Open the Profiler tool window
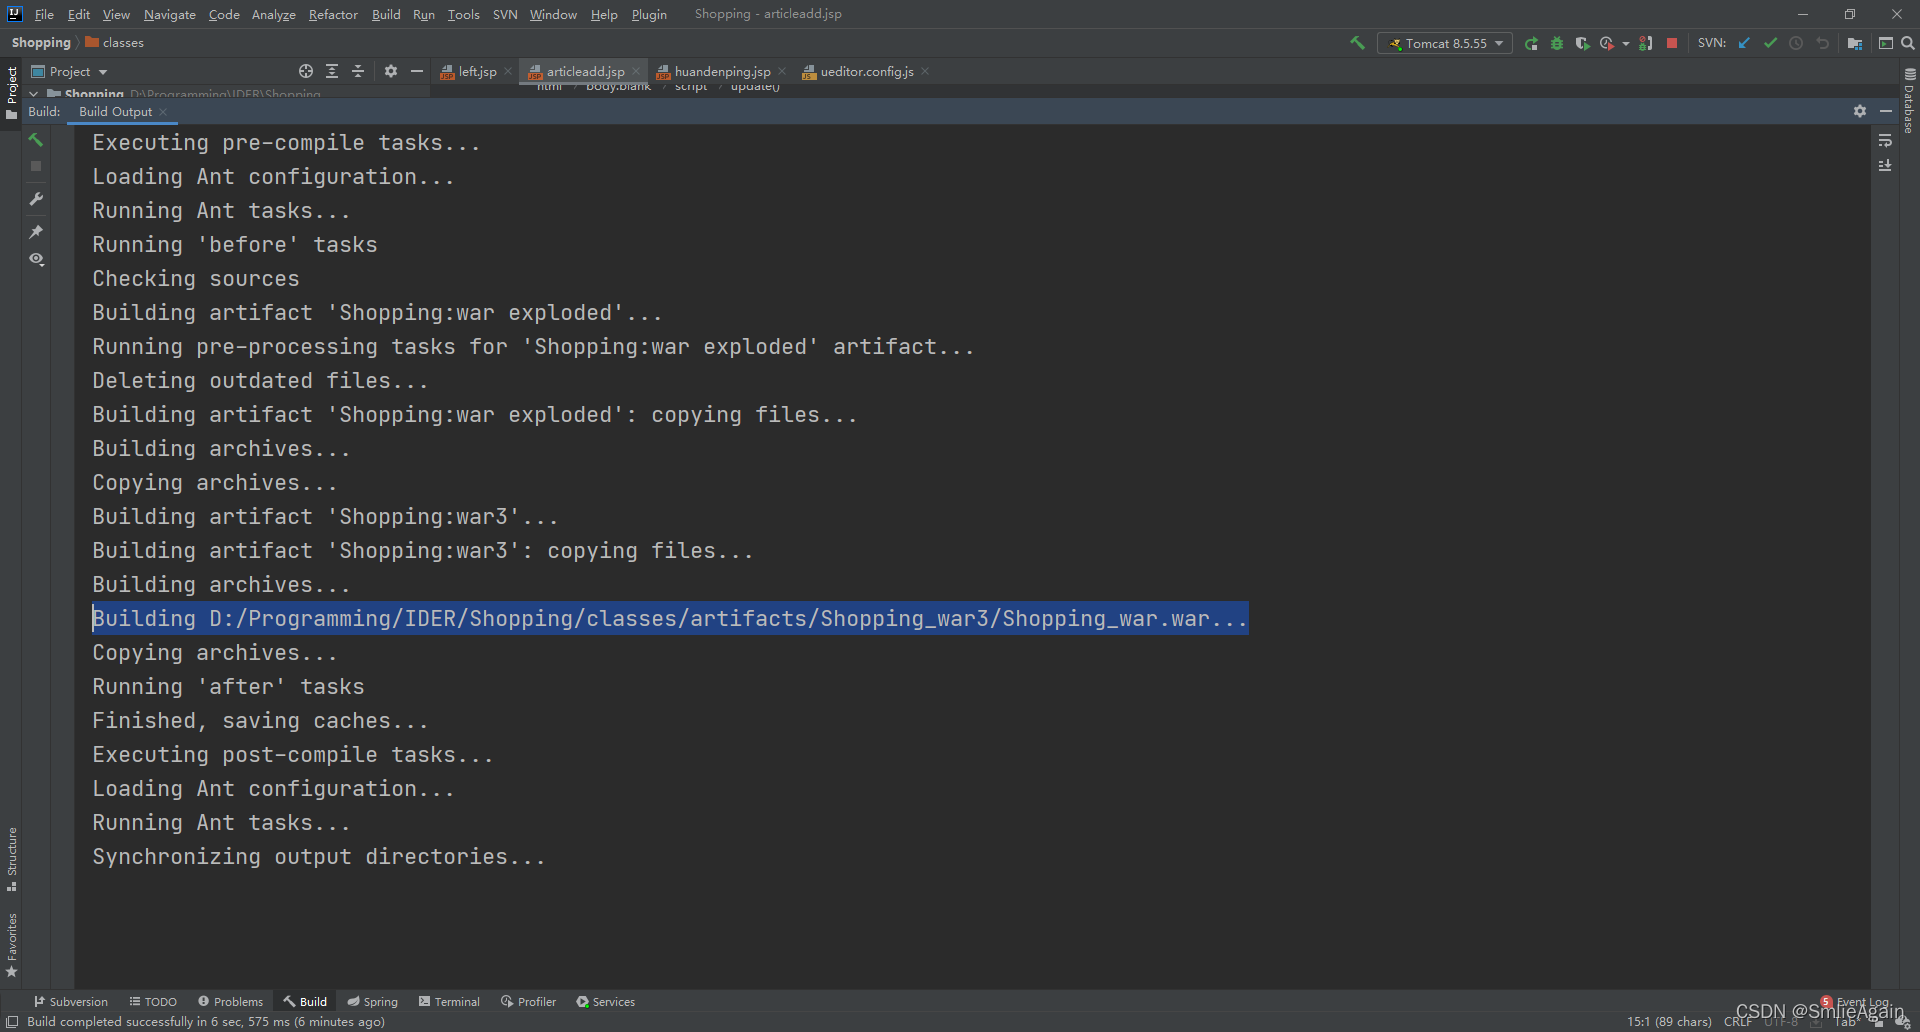Screen dimensions: 1920x1032 pyautogui.click(x=528, y=1001)
